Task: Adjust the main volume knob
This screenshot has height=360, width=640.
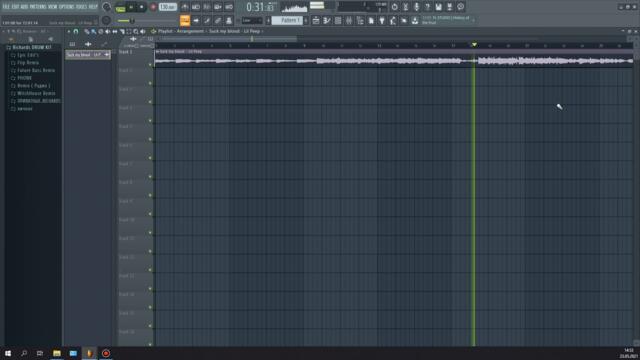Action: tap(106, 7)
